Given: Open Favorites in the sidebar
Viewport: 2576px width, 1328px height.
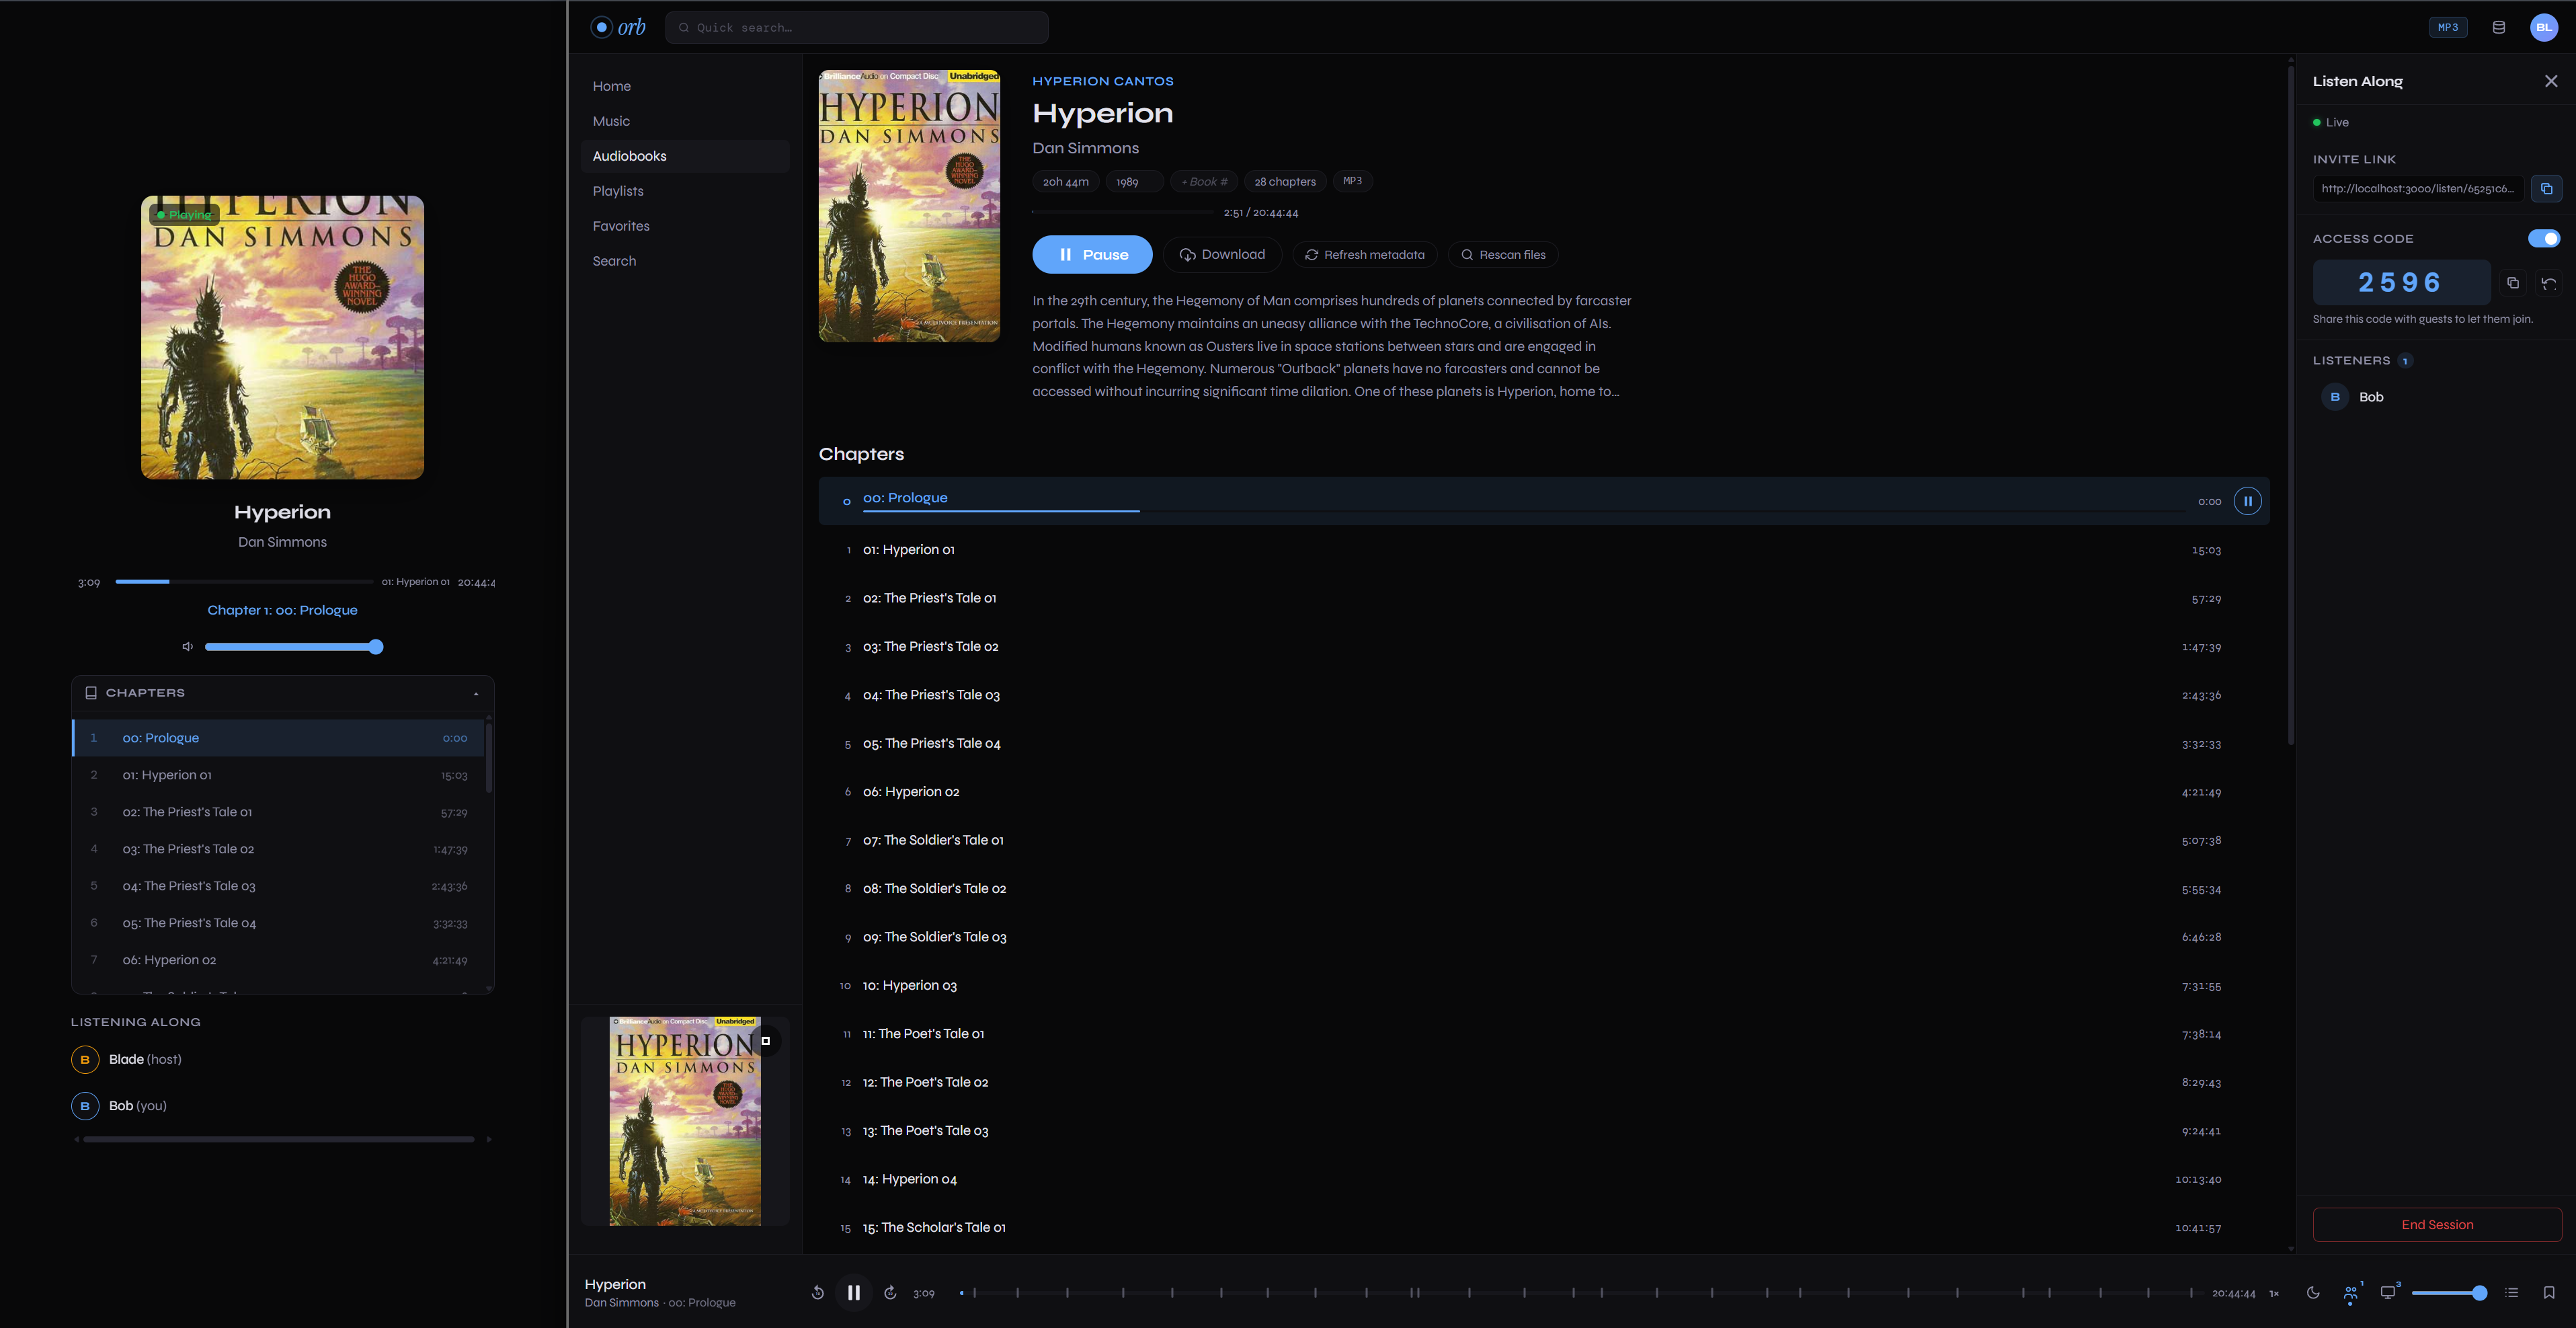Looking at the screenshot, I should pyautogui.click(x=620, y=226).
